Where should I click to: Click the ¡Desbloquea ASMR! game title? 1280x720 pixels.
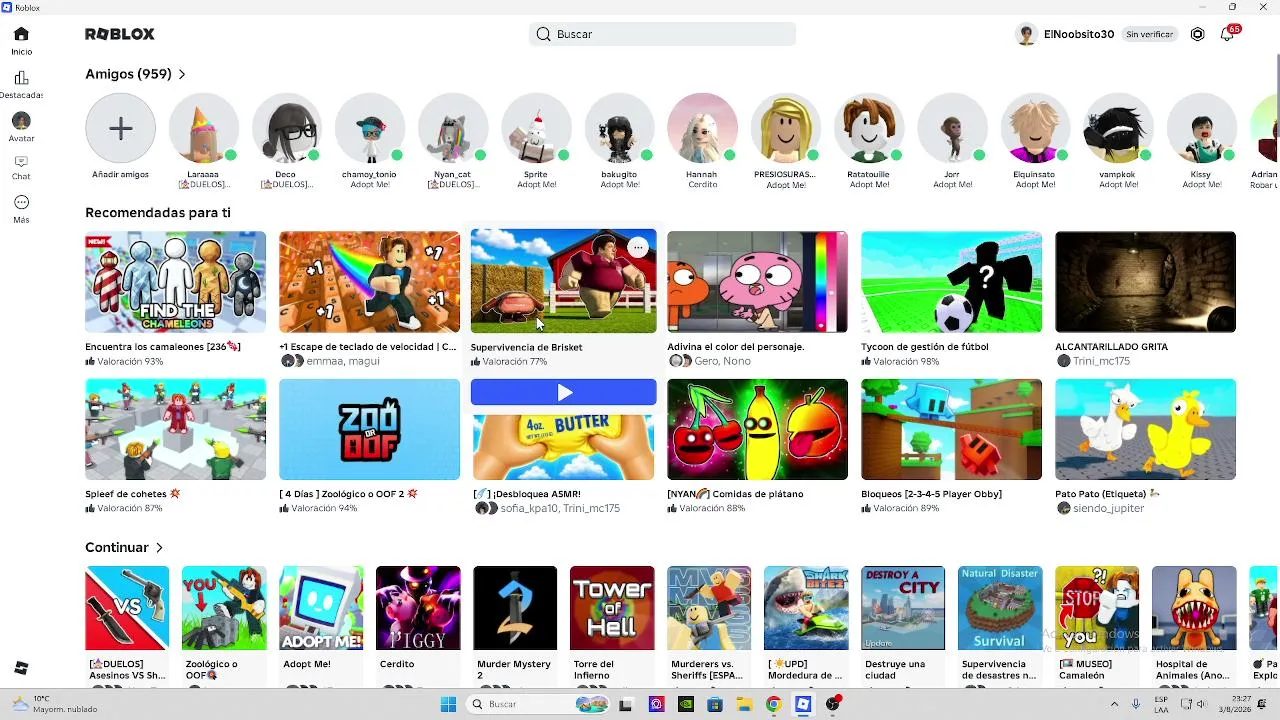tap(526, 494)
